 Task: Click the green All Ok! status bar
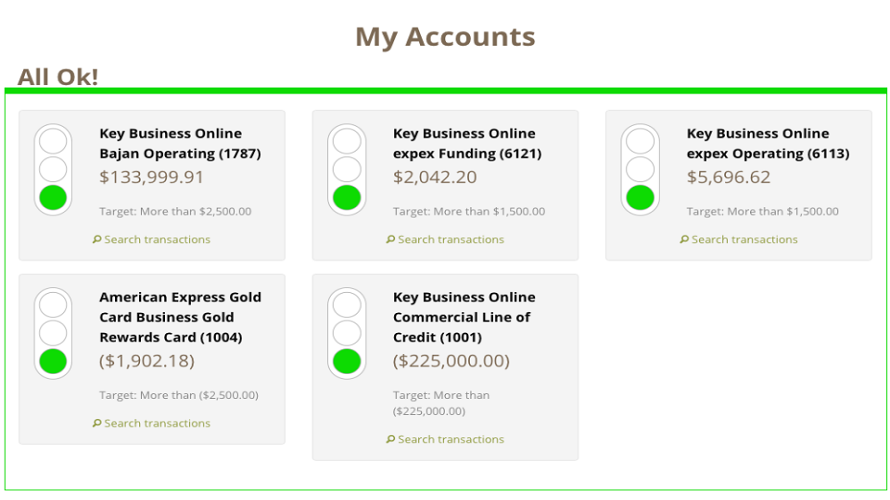click(x=445, y=91)
